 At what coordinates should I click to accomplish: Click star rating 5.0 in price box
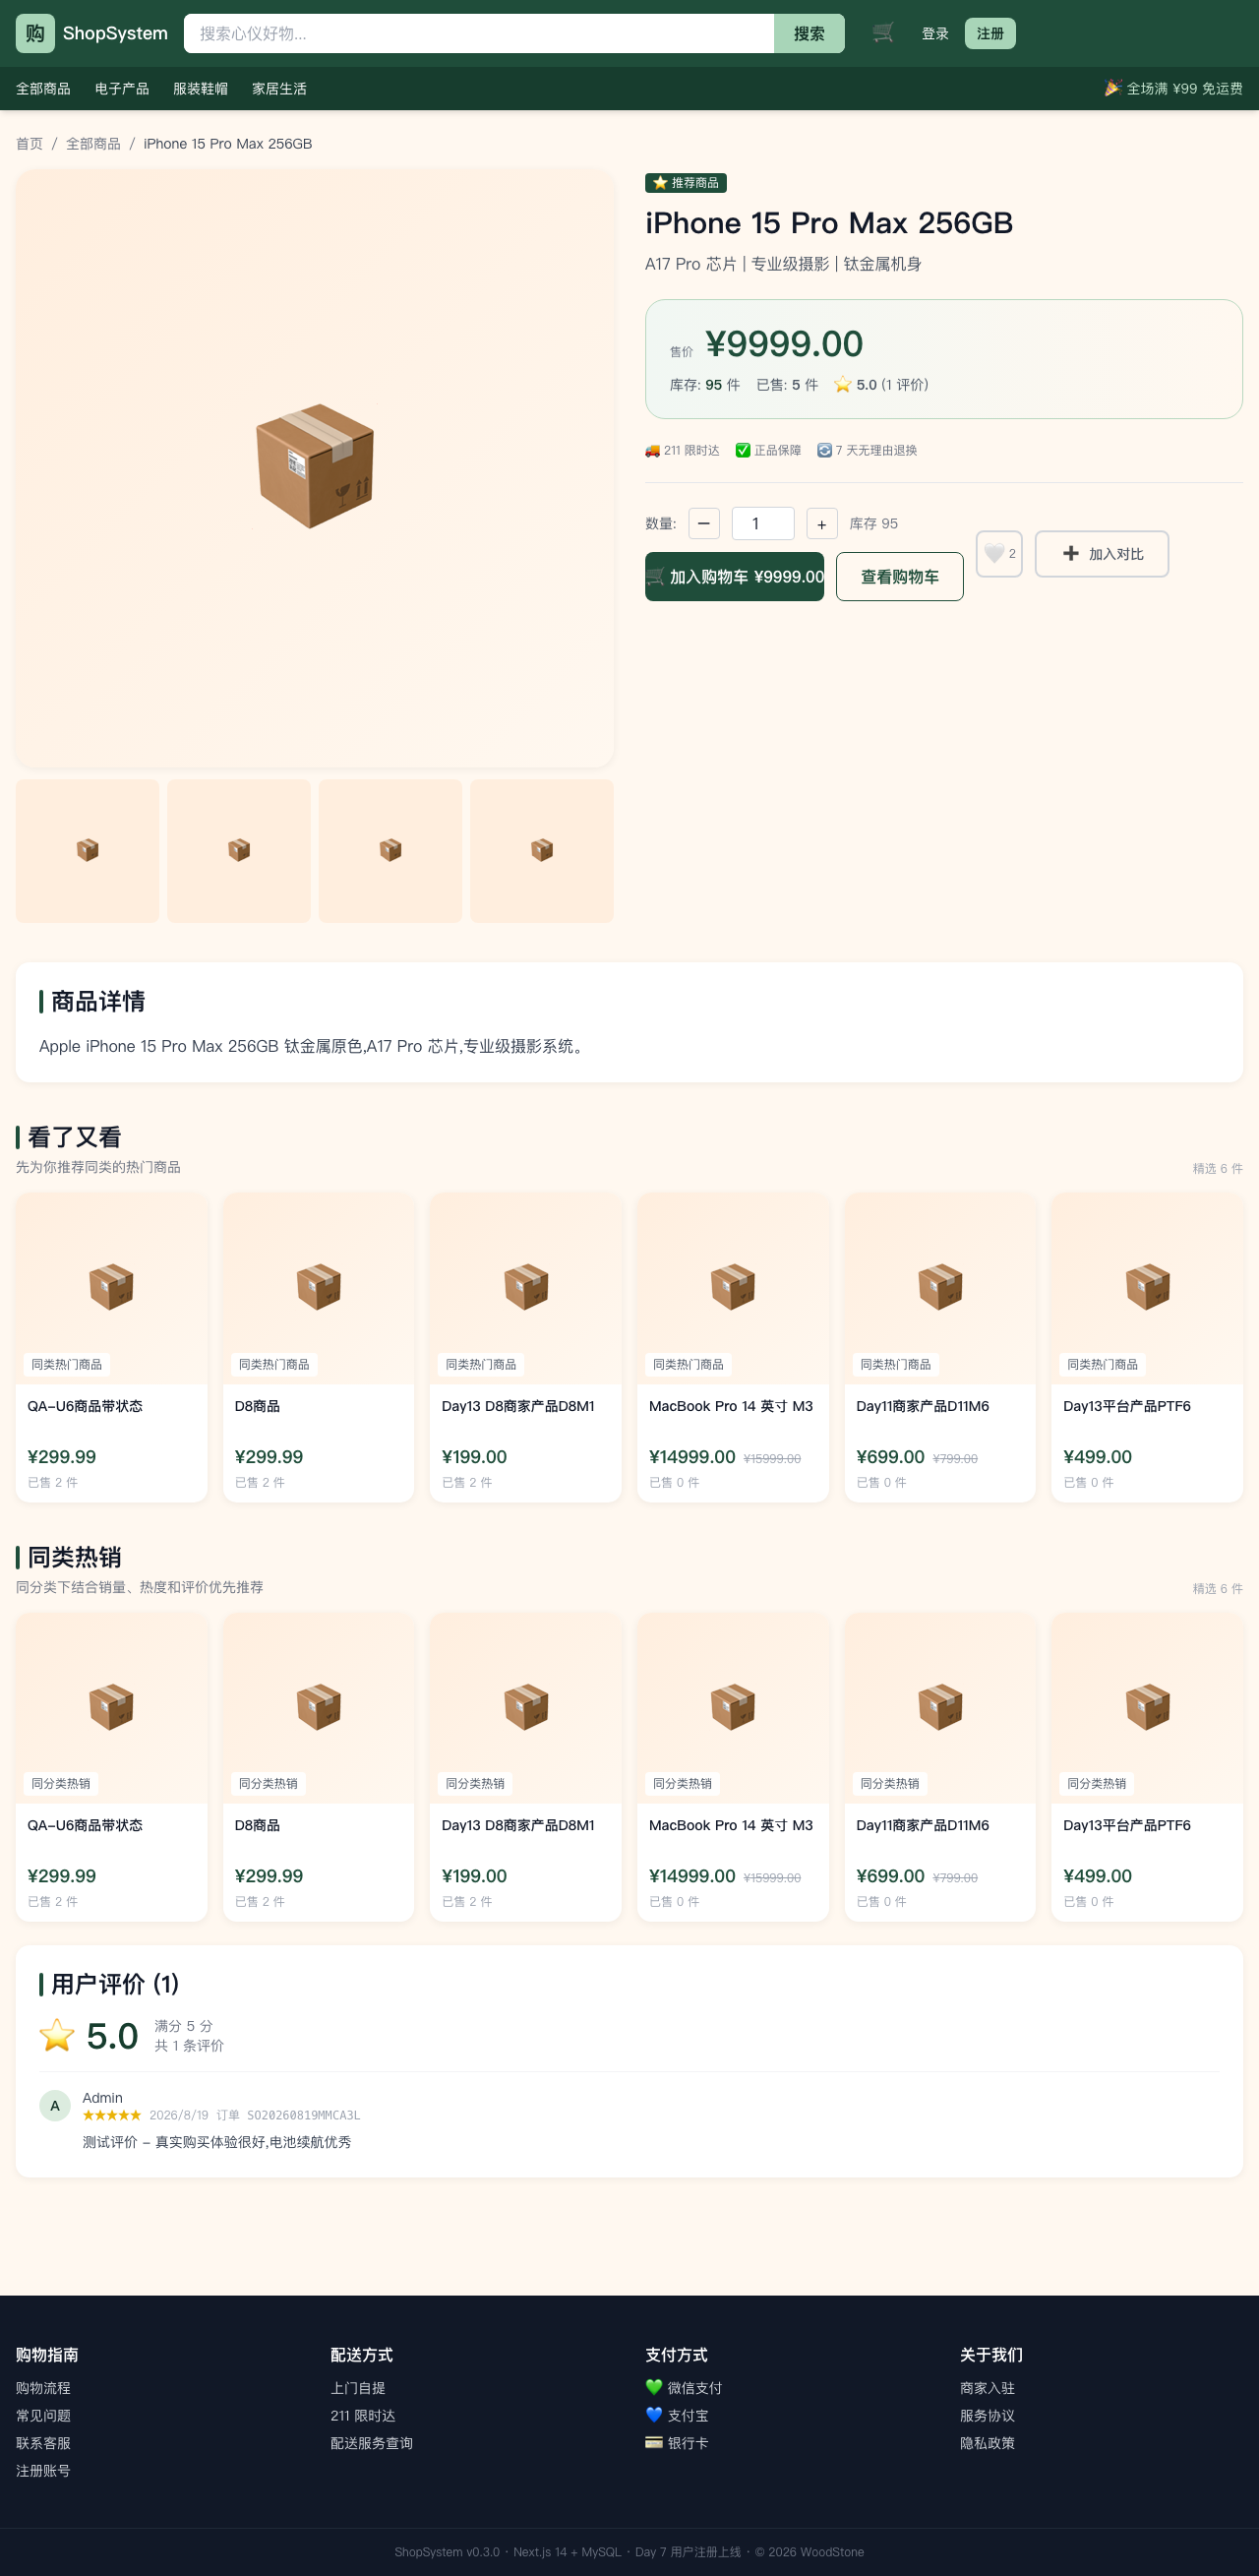pos(880,385)
